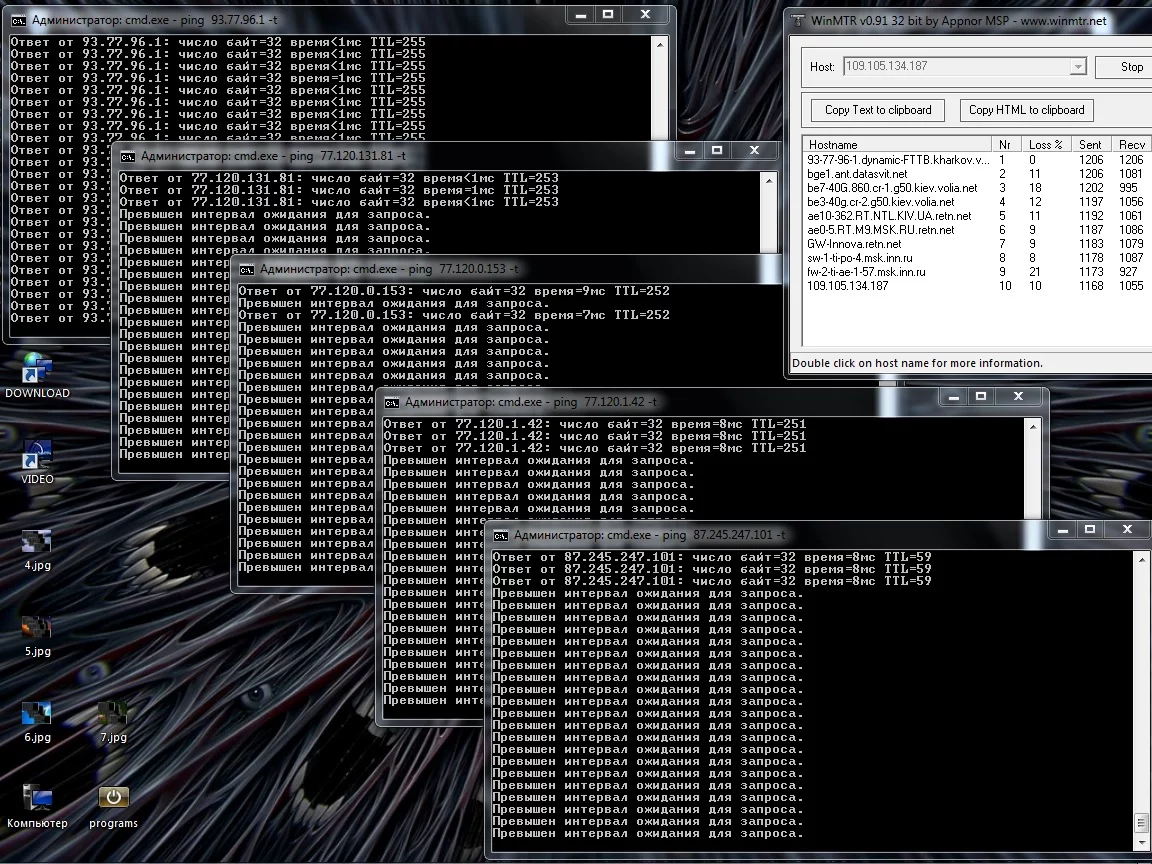The image size is (1152, 864).
Task: Click cmd icon of ping 77.120.0.153 window
Action: click(247, 270)
